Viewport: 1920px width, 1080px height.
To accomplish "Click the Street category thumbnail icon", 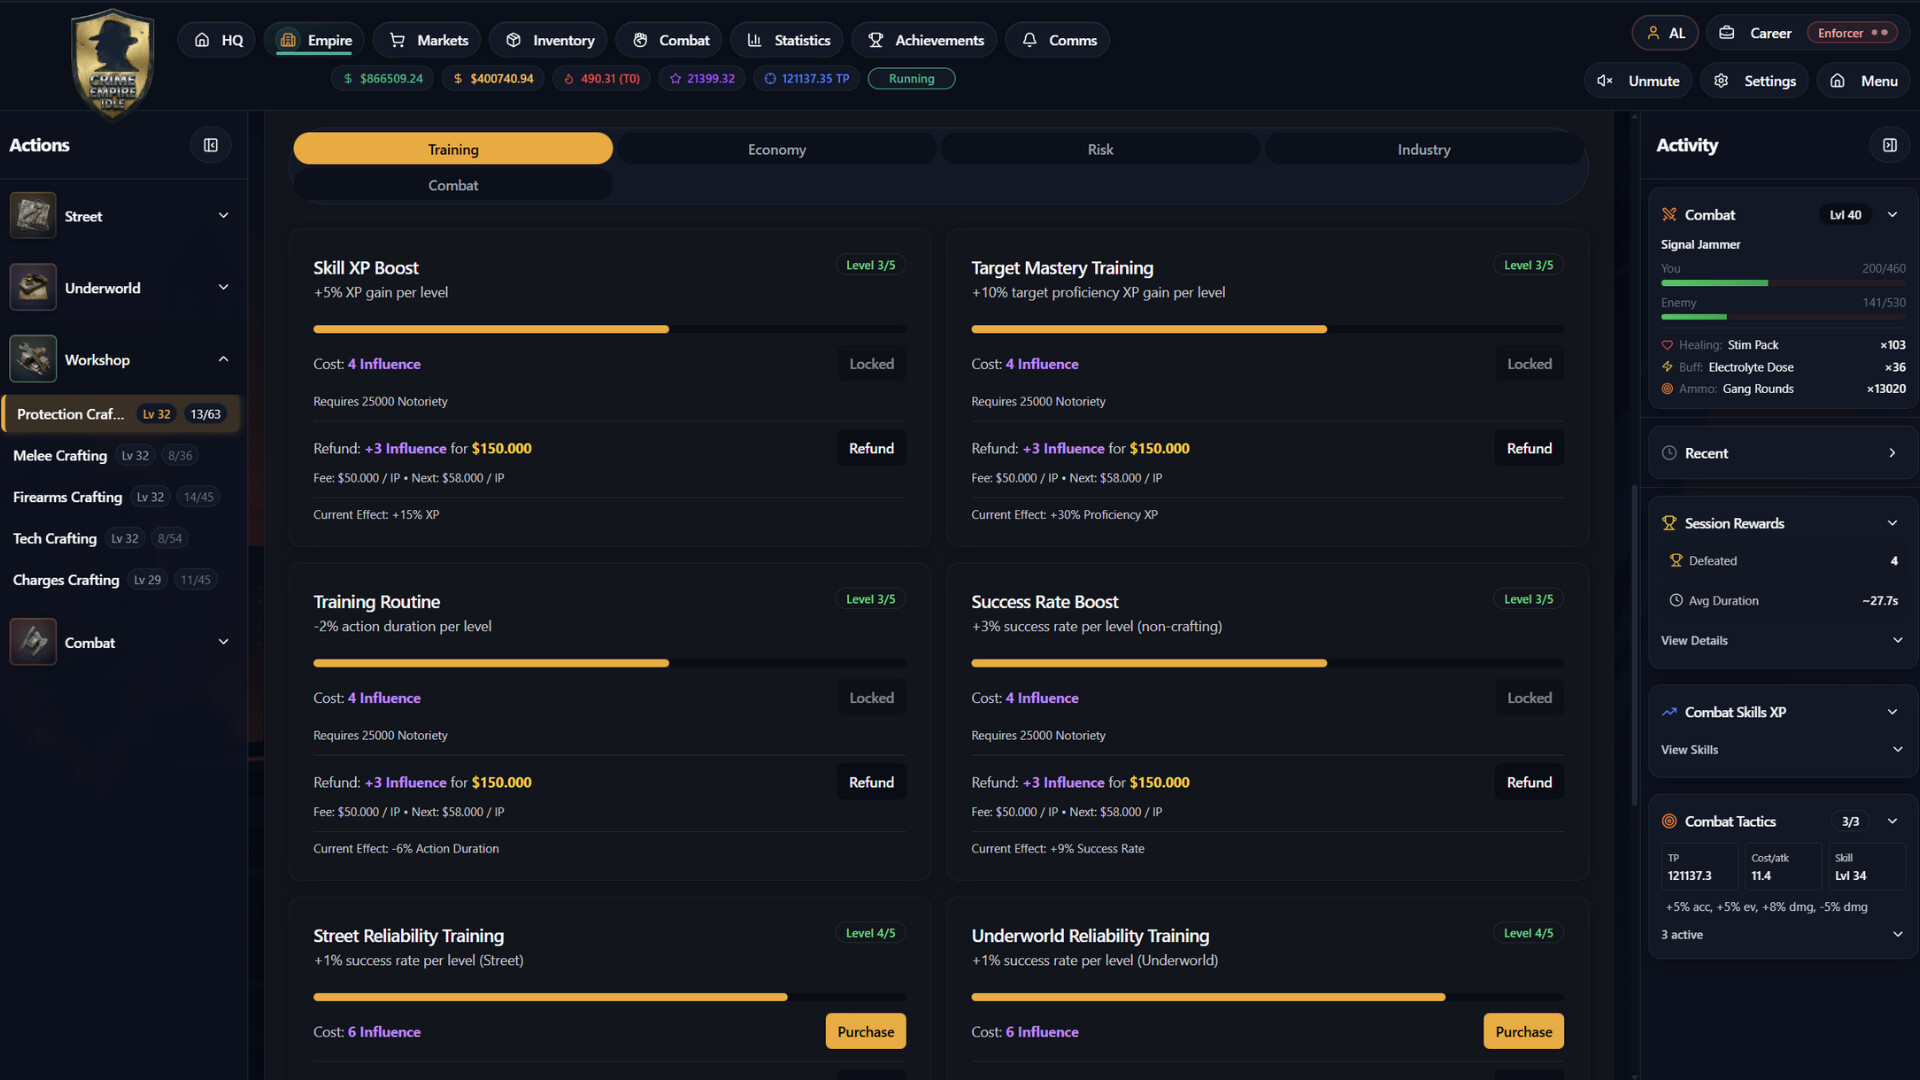I will coord(33,216).
